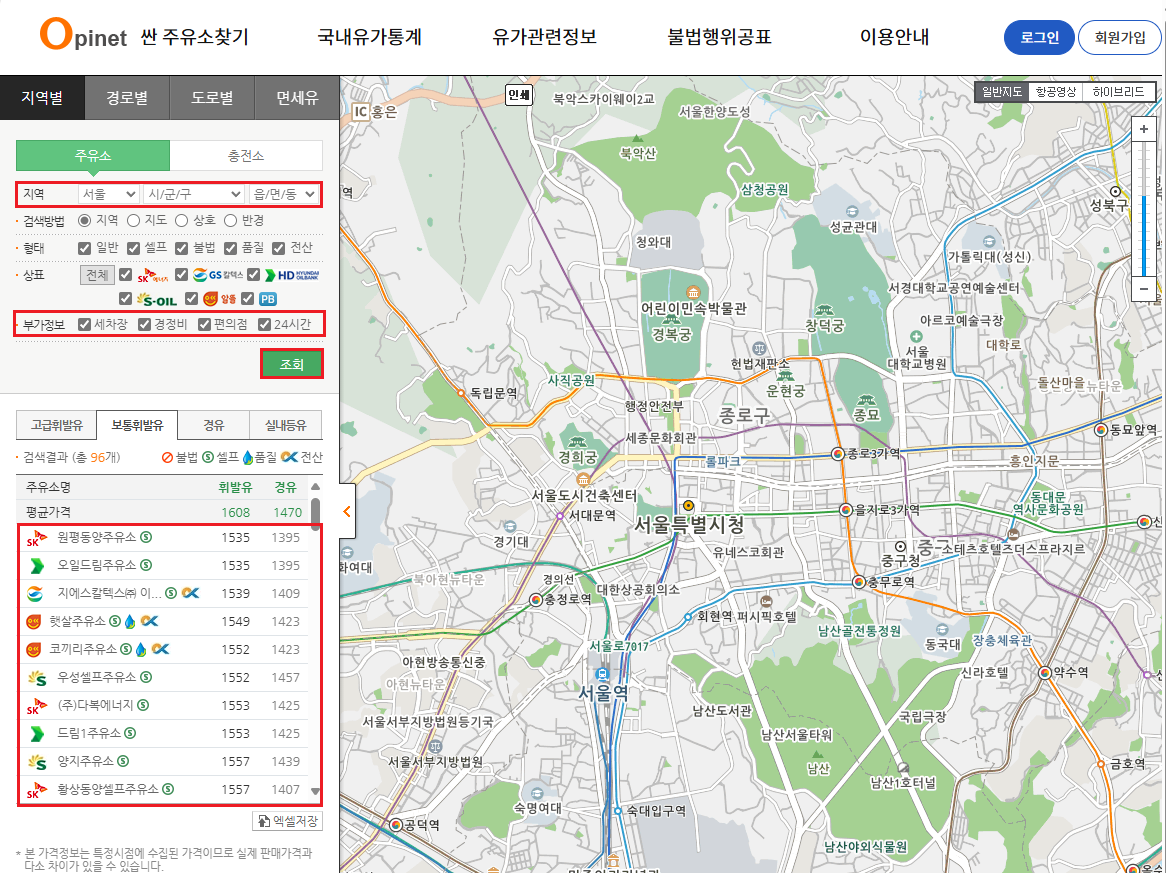Zoom out the map with minus button
This screenshot has width=1166, height=873.
tap(1144, 288)
